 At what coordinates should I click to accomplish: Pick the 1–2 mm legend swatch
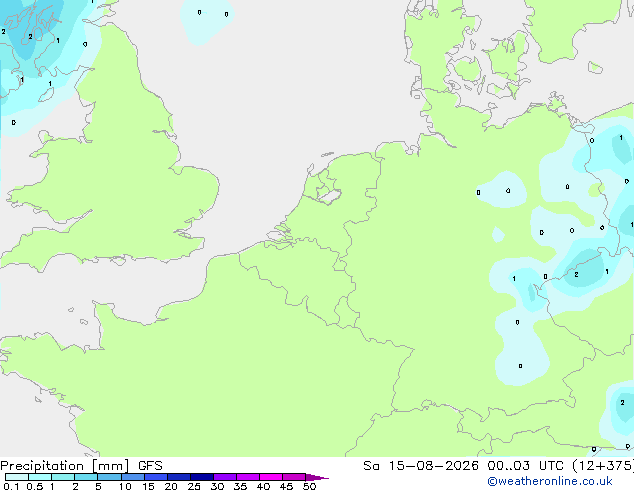(x=63, y=477)
